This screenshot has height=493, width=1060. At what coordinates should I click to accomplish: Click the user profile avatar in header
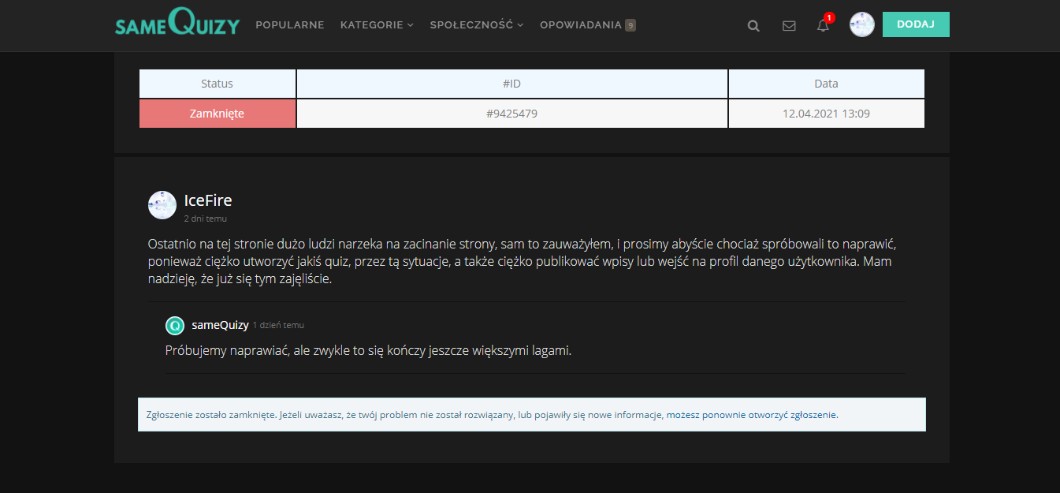(x=862, y=25)
